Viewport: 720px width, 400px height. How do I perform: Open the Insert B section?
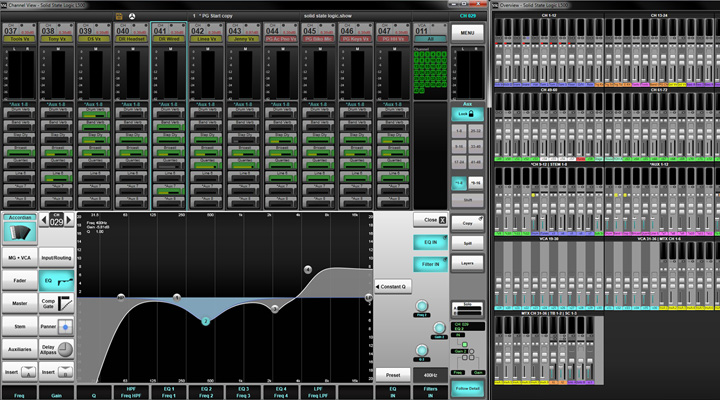click(58, 372)
